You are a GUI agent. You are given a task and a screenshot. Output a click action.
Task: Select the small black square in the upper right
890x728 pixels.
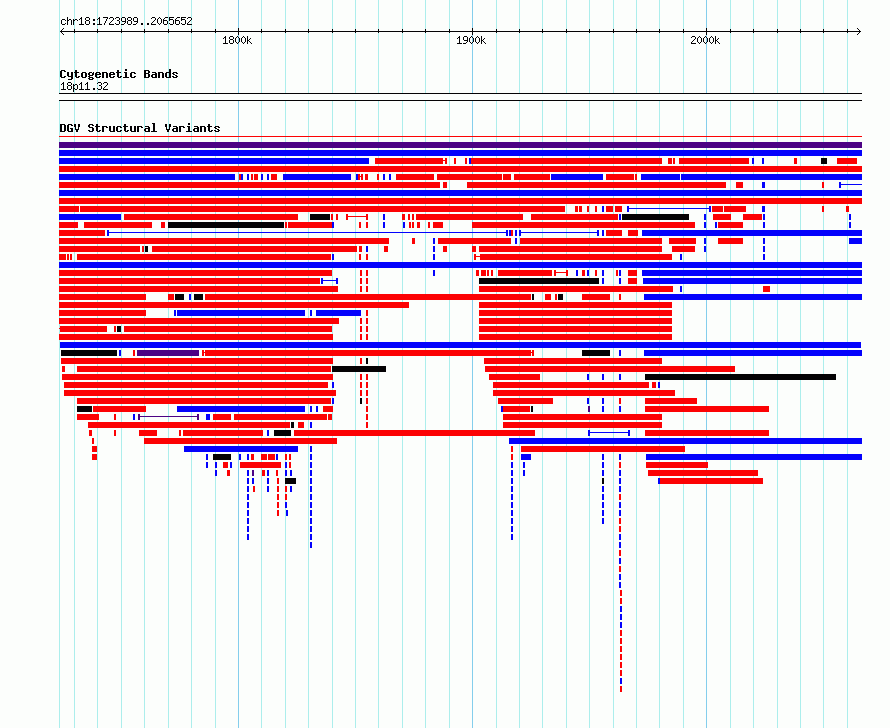click(x=824, y=161)
